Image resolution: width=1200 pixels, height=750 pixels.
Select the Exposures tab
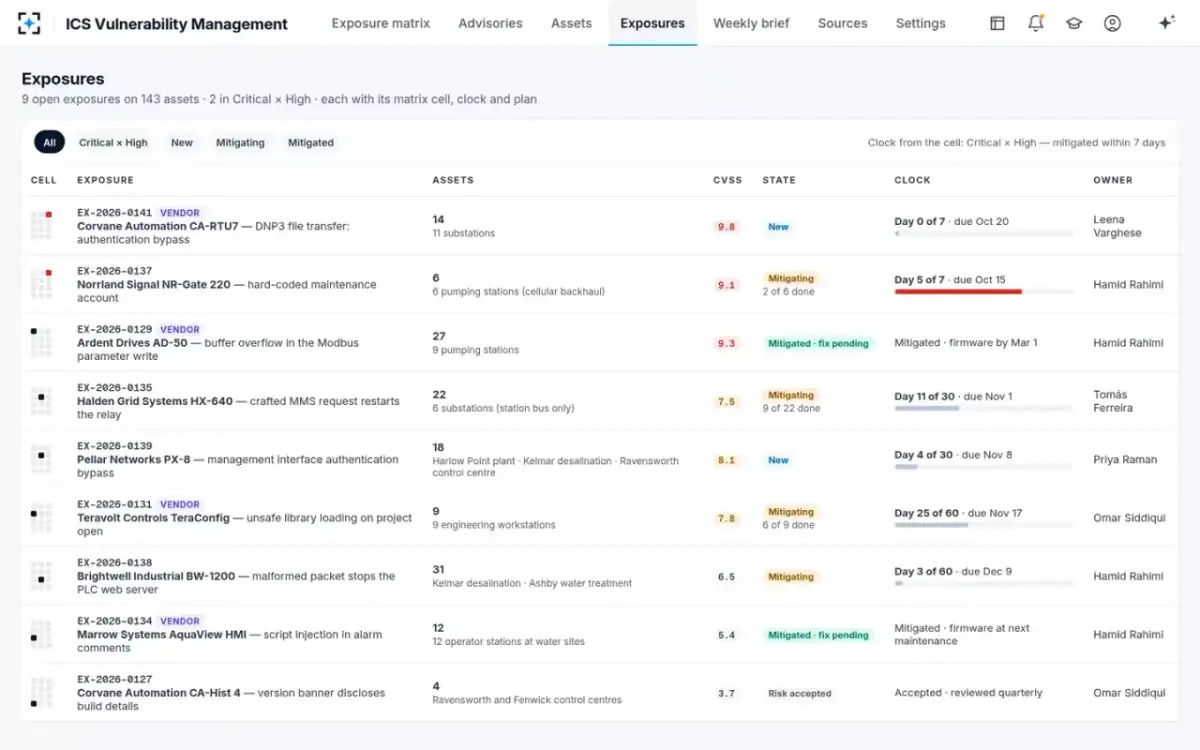(x=652, y=23)
